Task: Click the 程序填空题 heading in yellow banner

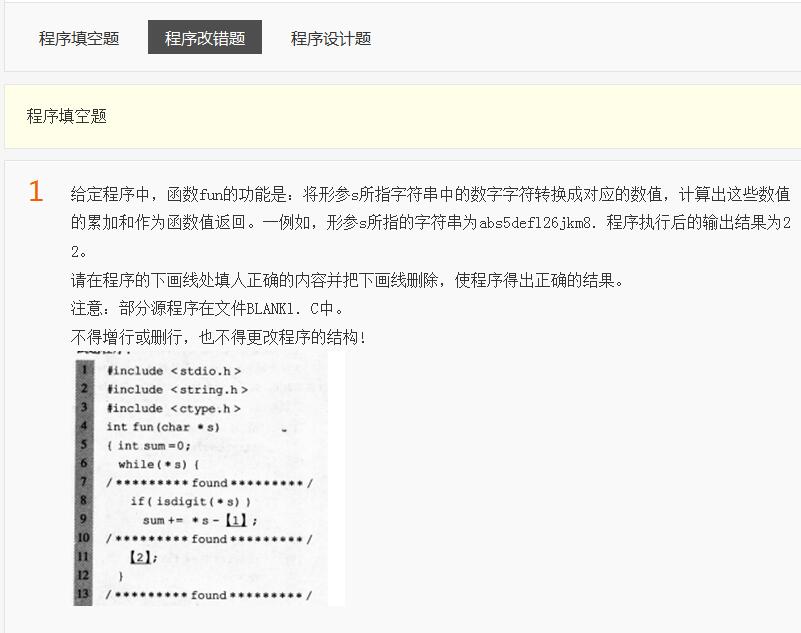Action: point(67,116)
